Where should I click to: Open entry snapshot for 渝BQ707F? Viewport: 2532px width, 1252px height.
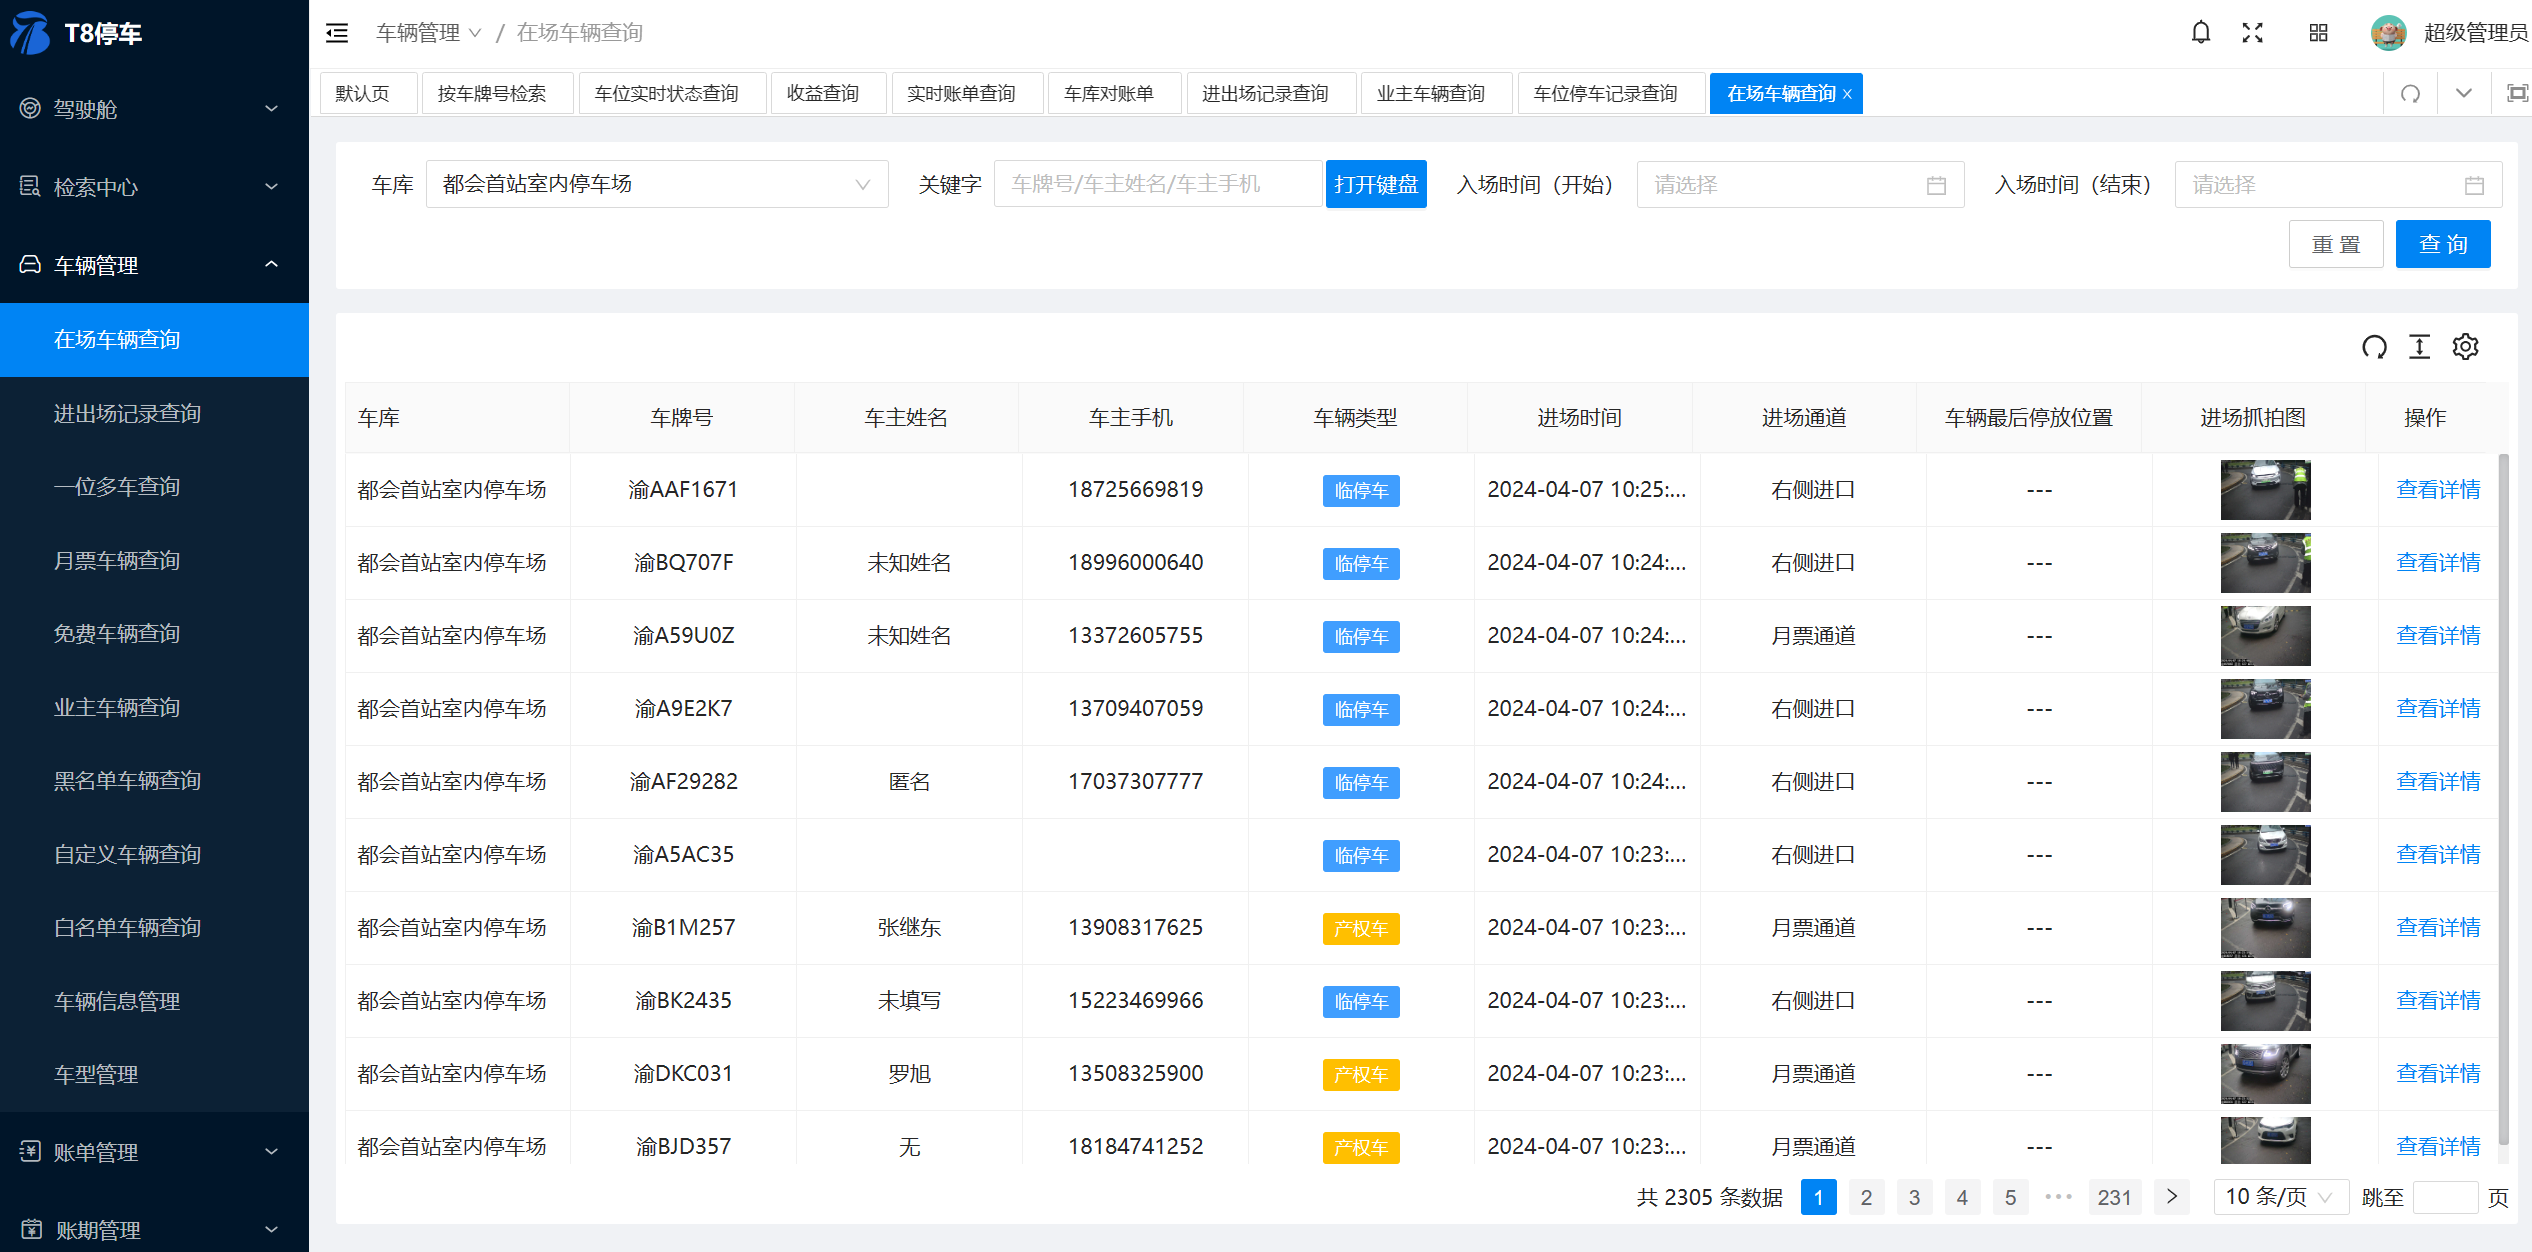point(2265,563)
